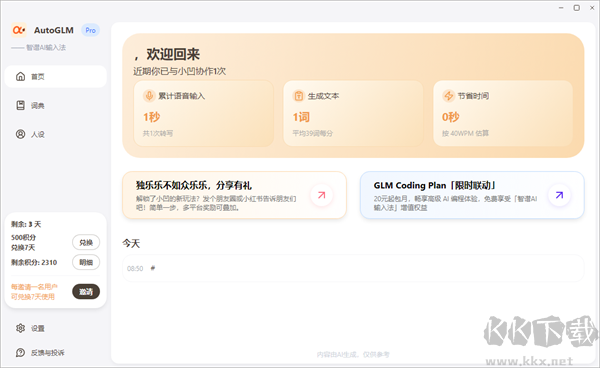Viewport: 600px width, 368px height.
Task: Open the 节省时间 stats card
Action: pyautogui.click(x=503, y=113)
